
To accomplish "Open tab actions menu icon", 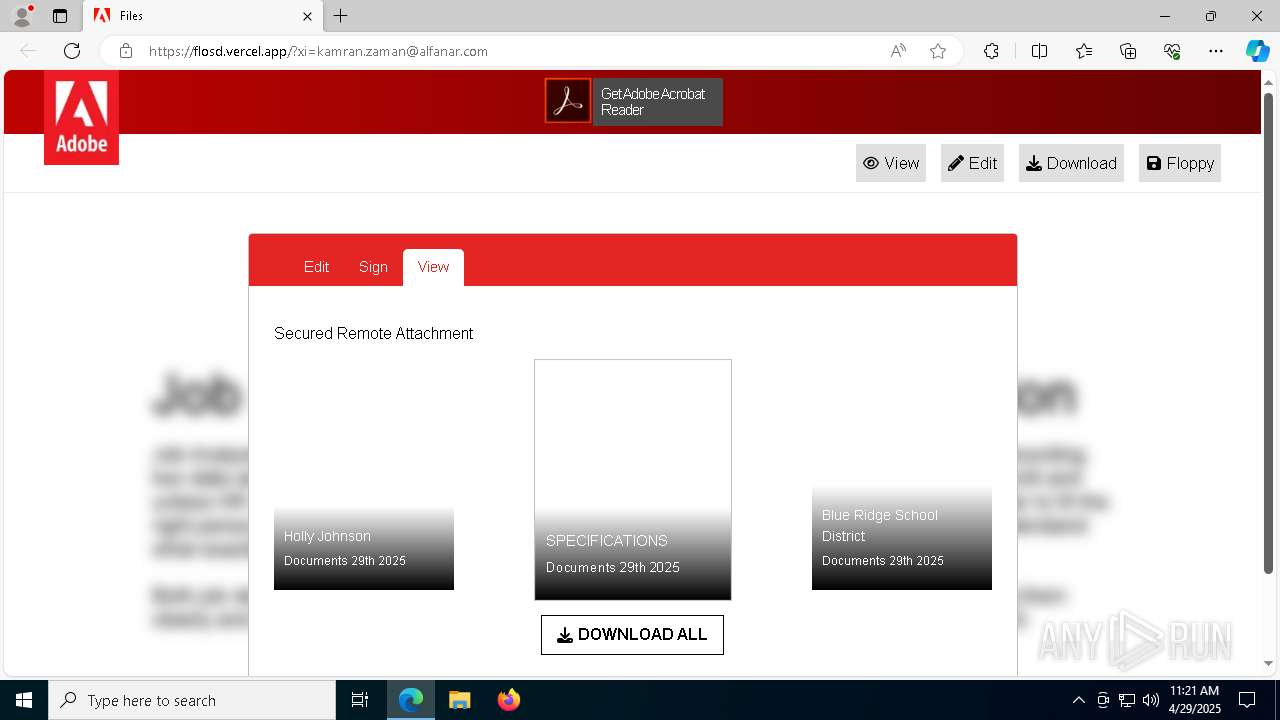I will pos(60,16).
